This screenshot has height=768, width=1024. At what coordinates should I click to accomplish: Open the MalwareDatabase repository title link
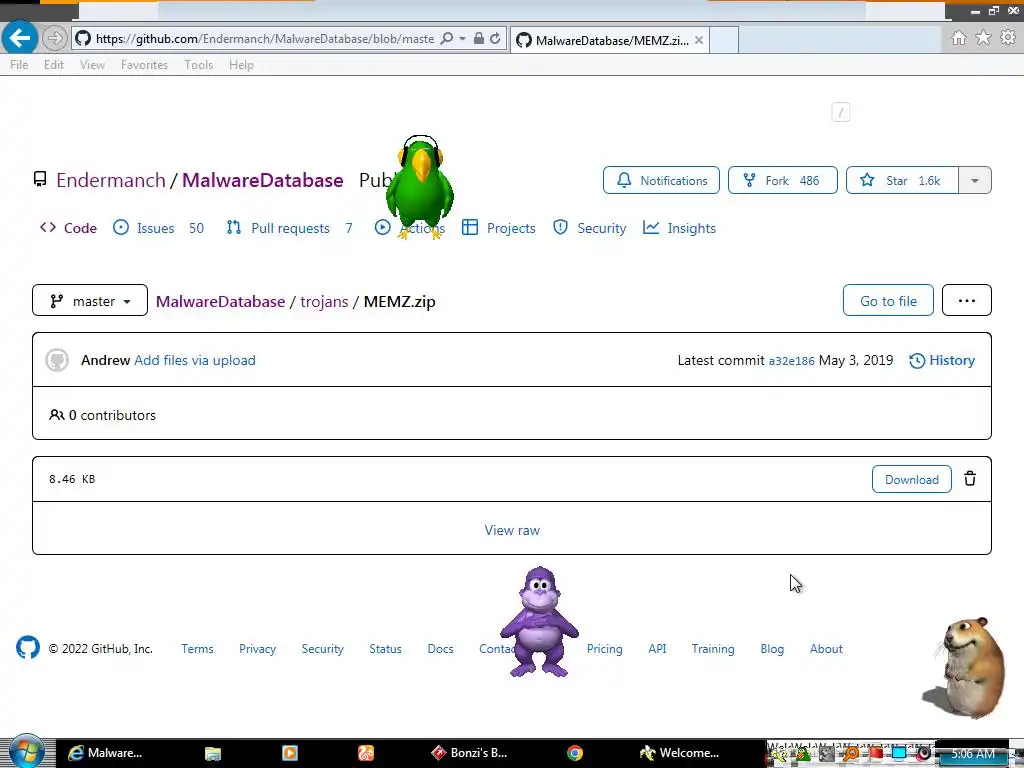pyautogui.click(x=263, y=180)
